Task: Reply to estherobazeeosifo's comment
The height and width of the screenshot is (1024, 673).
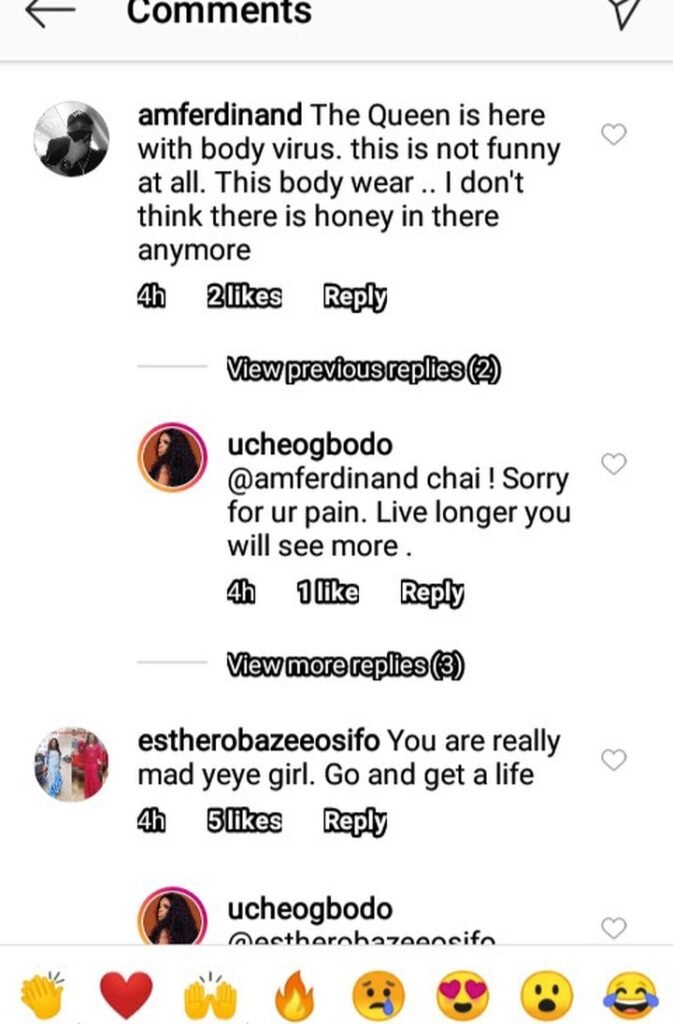Action: pos(355,821)
